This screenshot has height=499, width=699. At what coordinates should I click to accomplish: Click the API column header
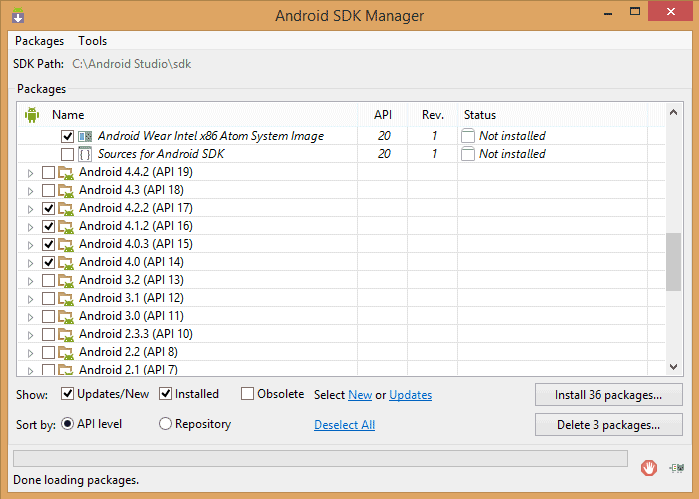tap(382, 115)
